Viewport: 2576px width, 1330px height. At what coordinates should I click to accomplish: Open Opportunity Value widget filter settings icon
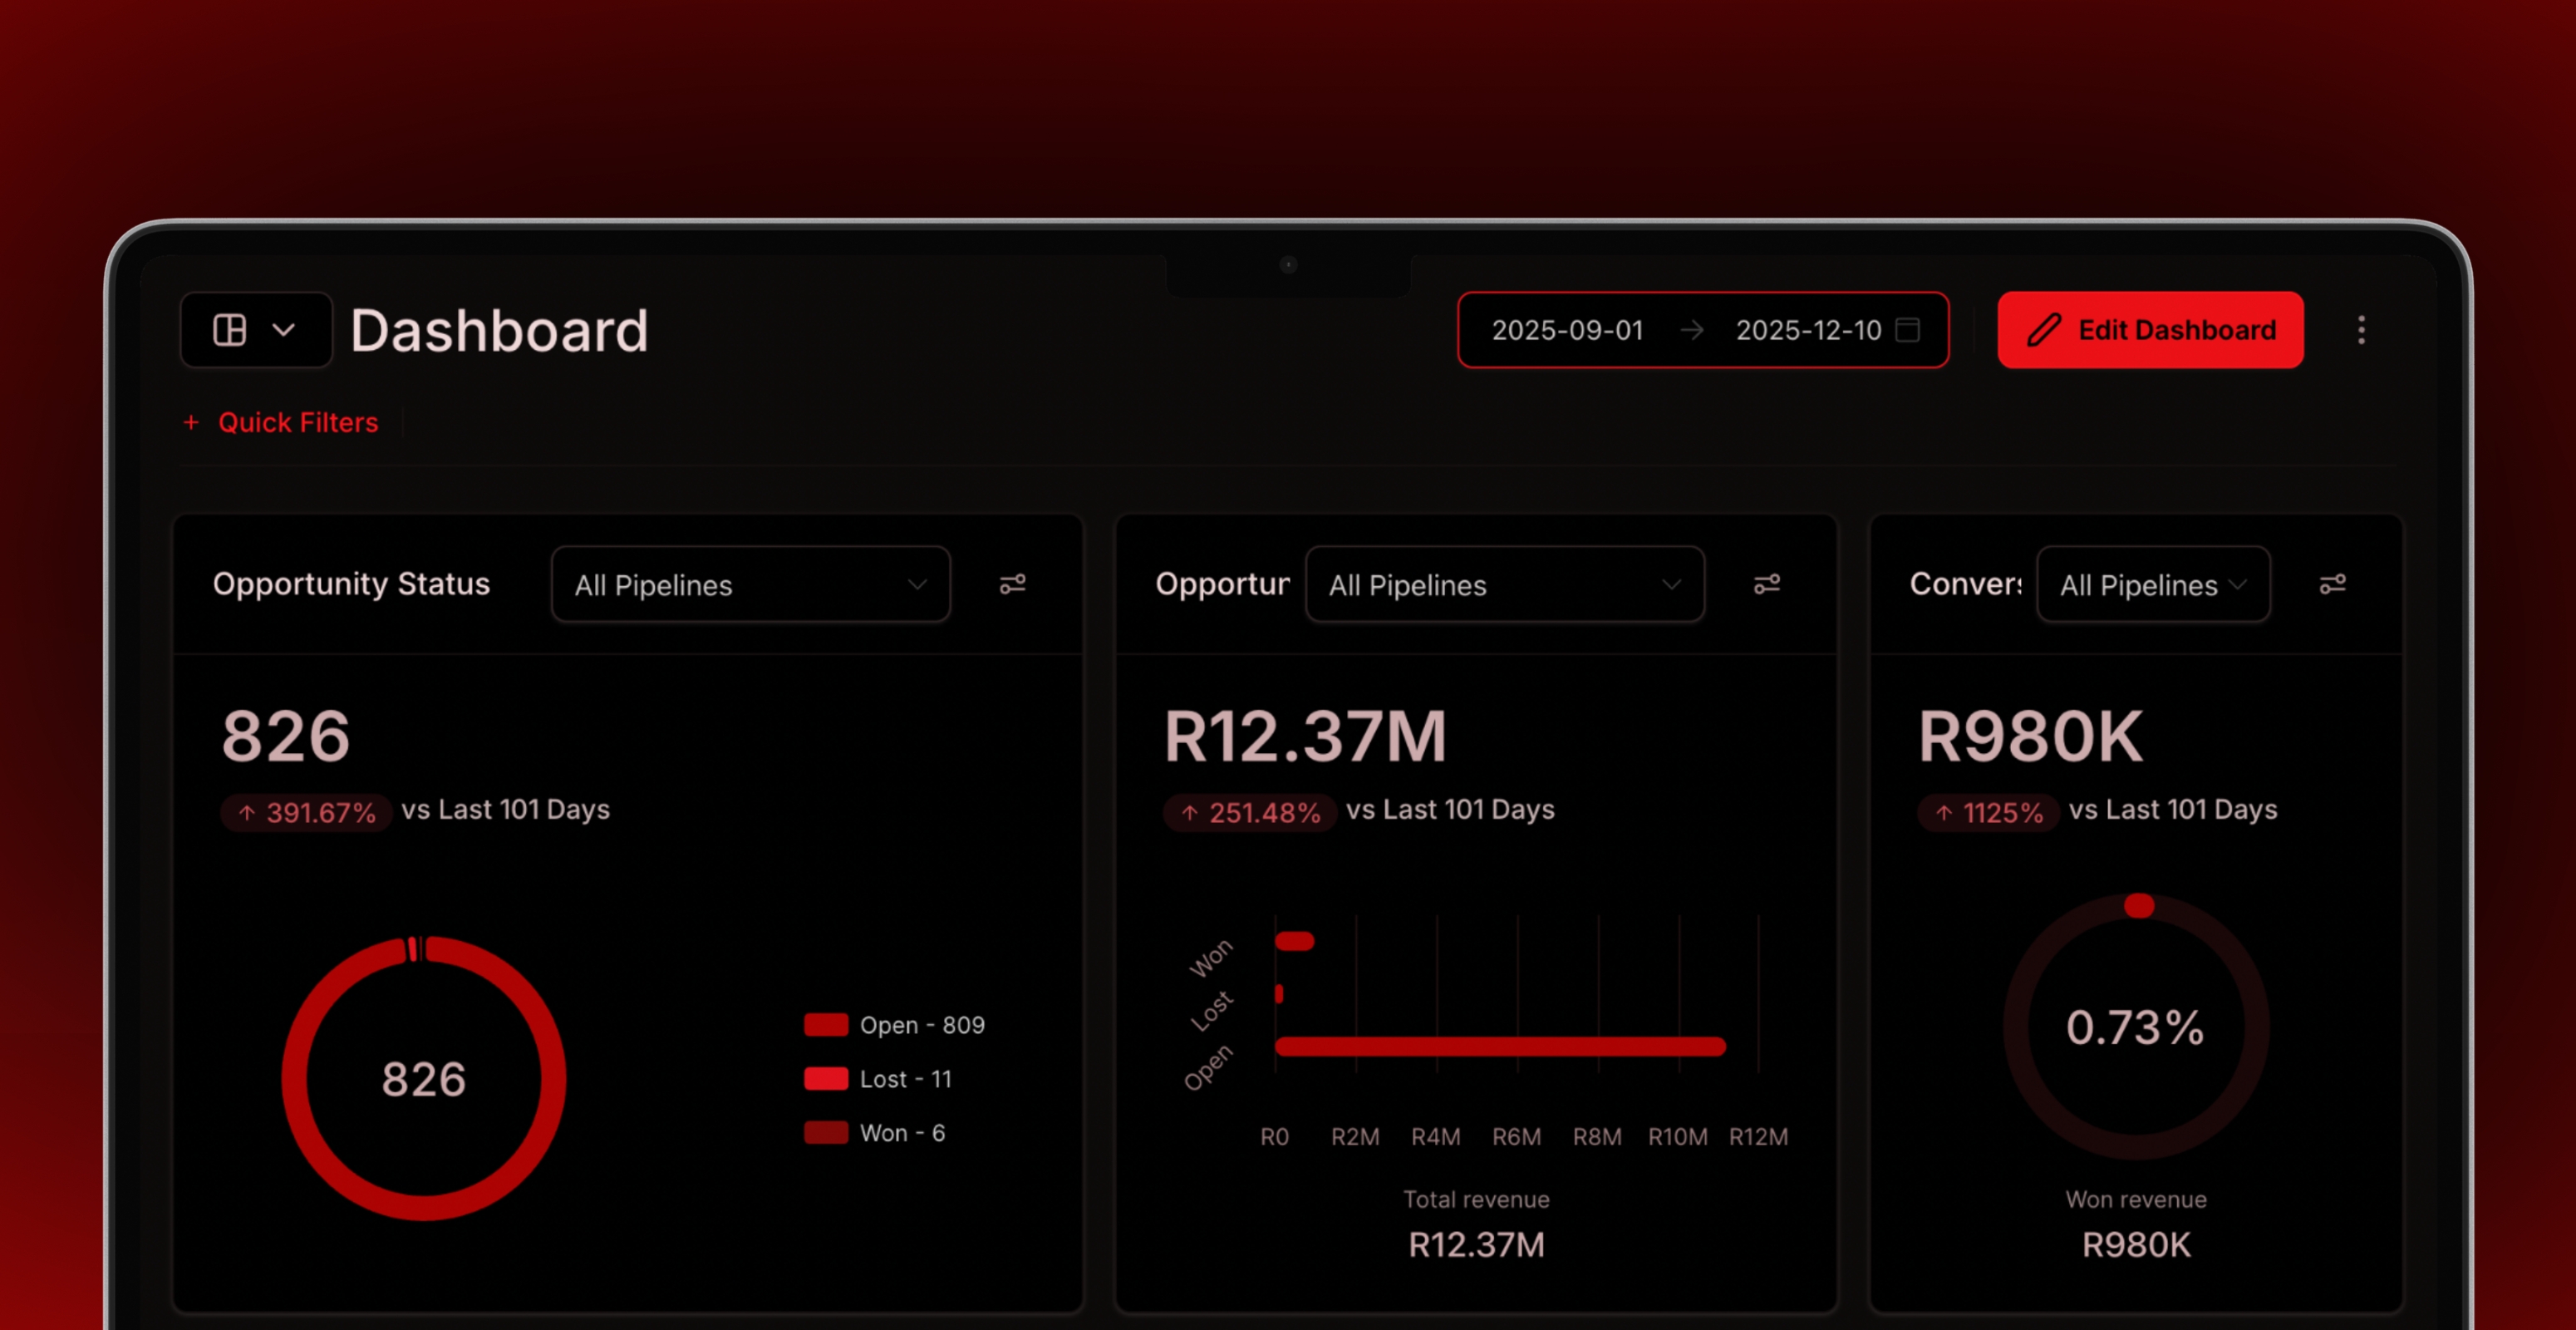pos(1766,584)
